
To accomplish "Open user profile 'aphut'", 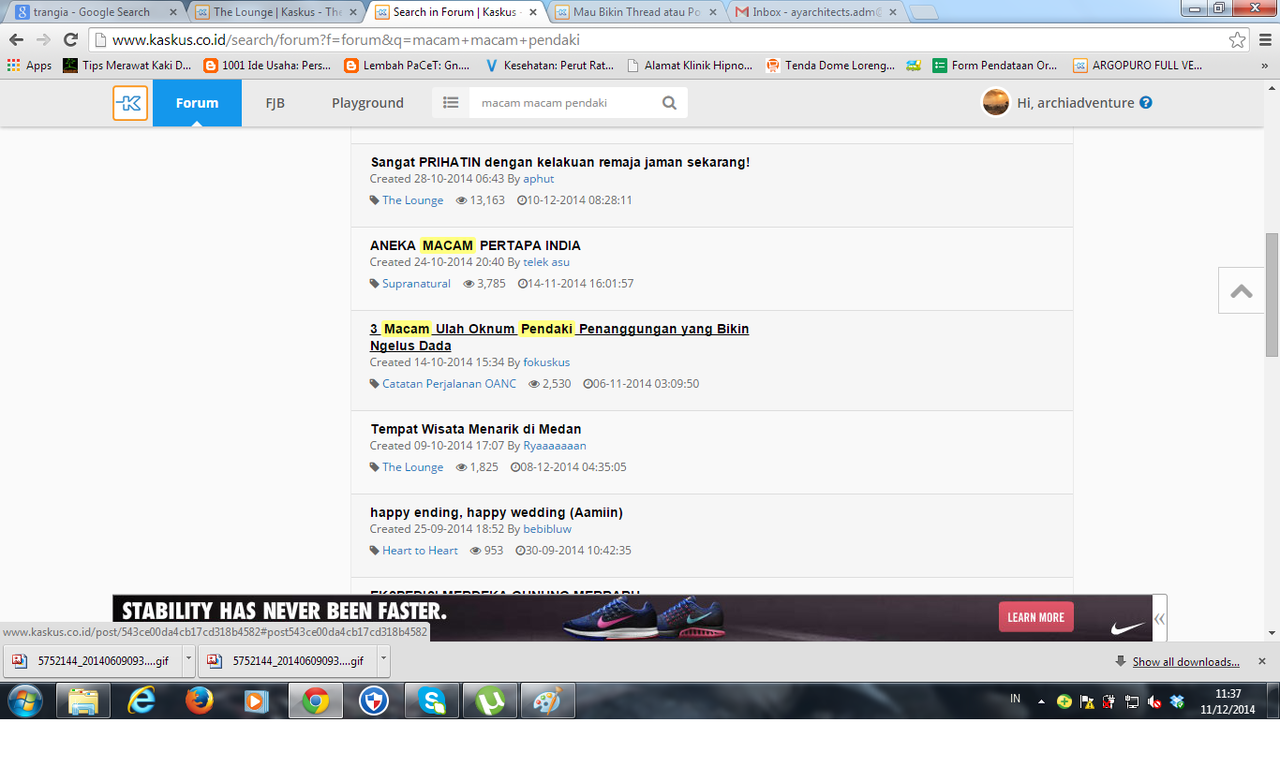I will [538, 179].
